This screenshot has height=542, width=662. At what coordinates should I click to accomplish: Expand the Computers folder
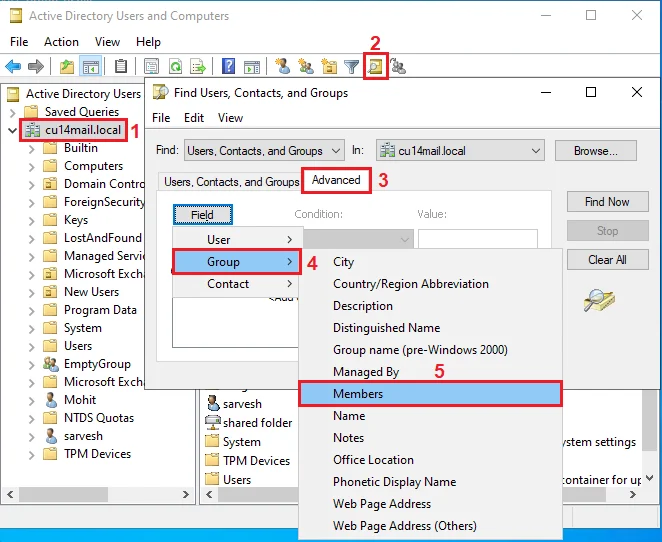[x=32, y=166]
